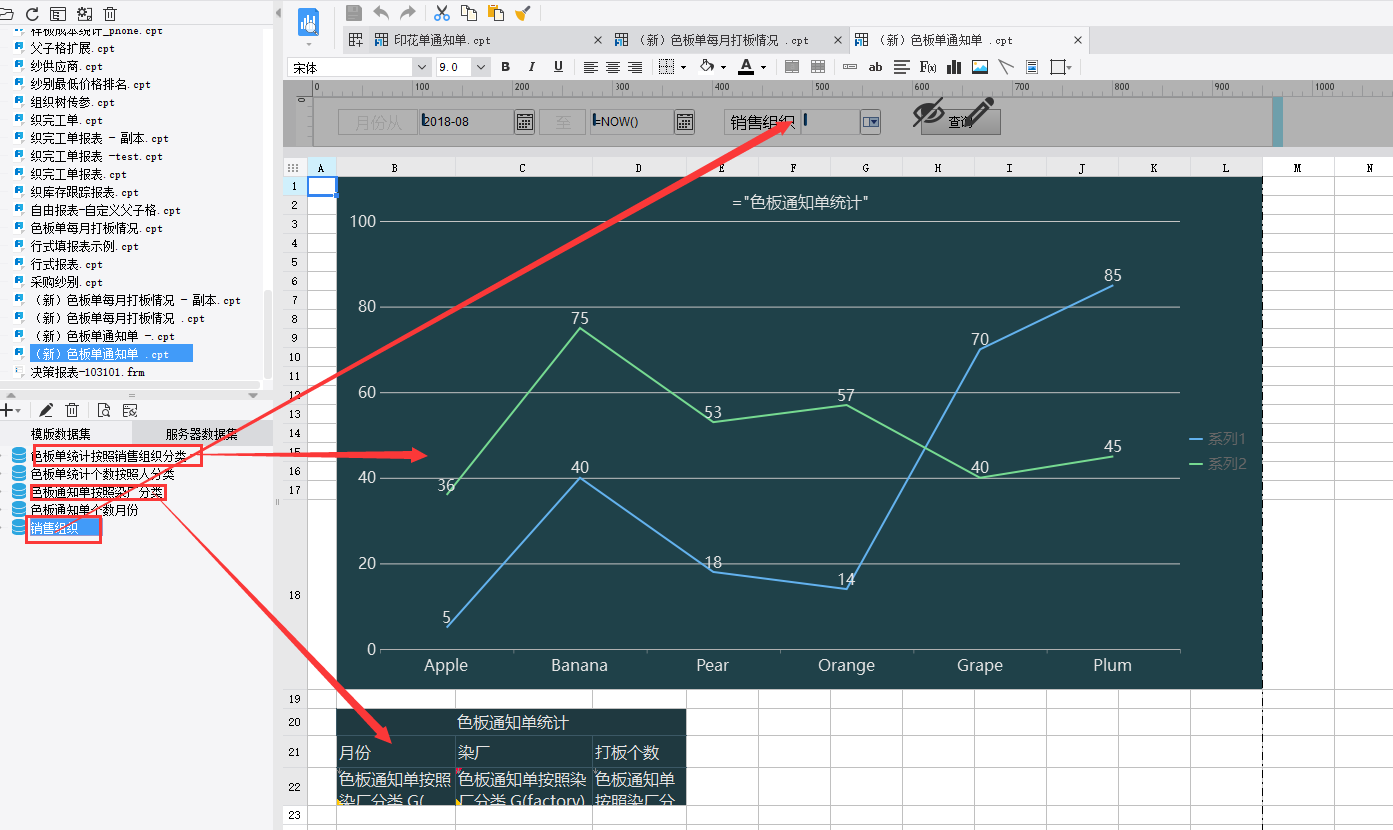Select the 销售组织 dataset

(65, 528)
